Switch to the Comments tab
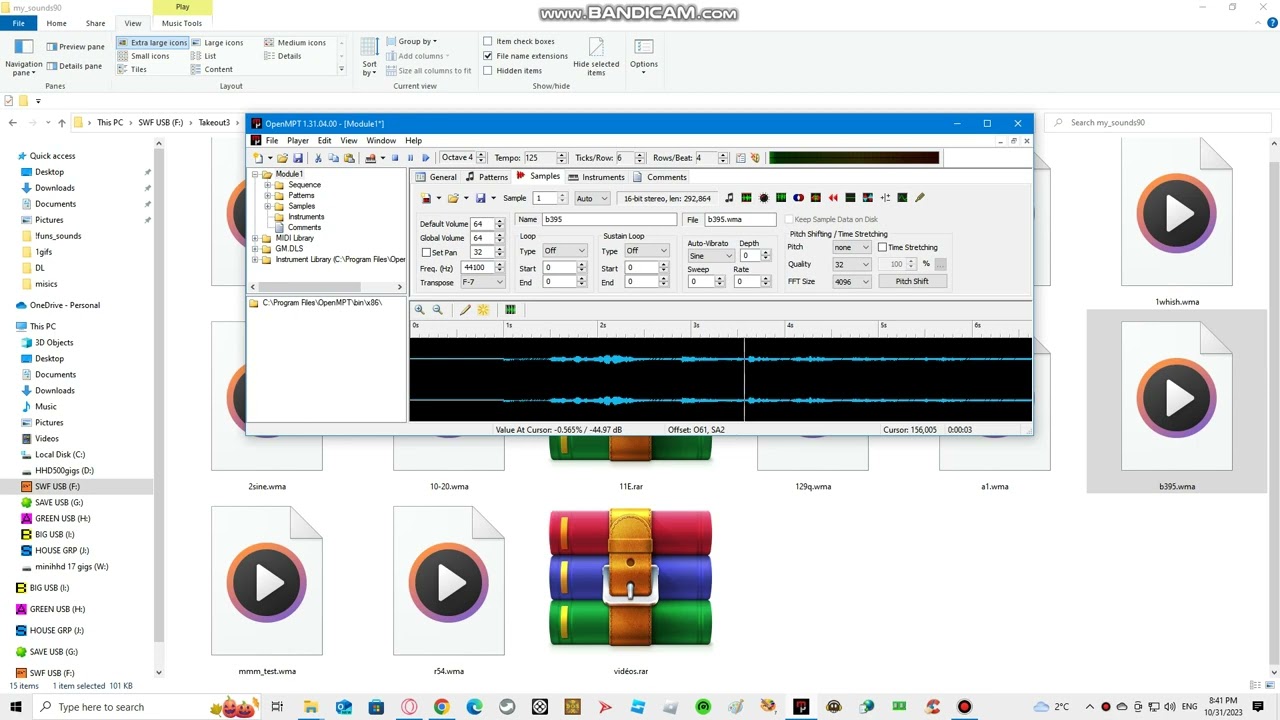The image size is (1280, 720). point(659,177)
